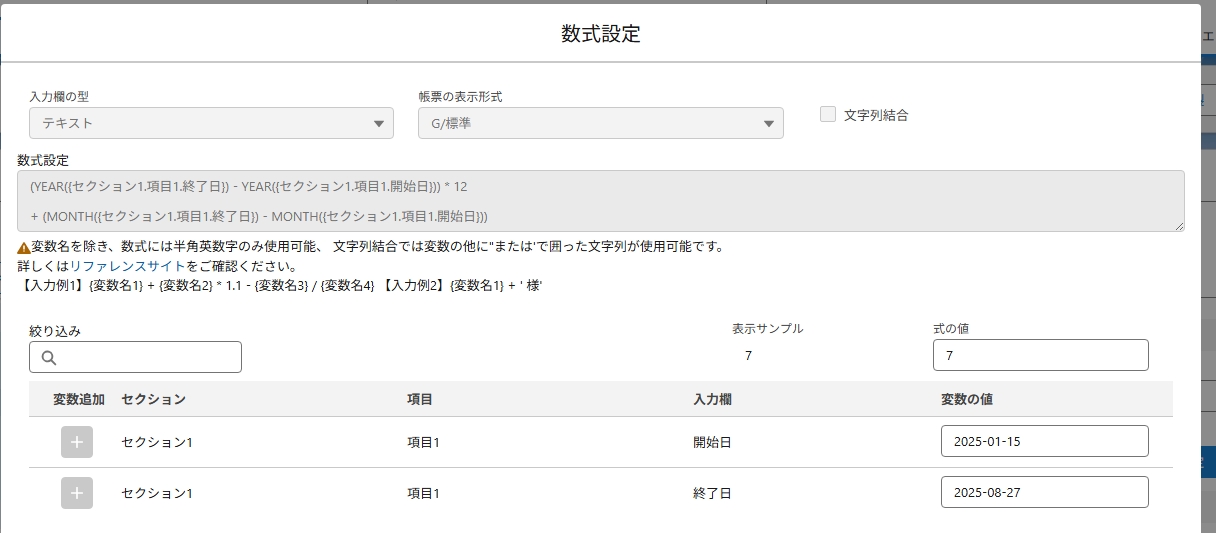Click the セクション column header

(153, 399)
